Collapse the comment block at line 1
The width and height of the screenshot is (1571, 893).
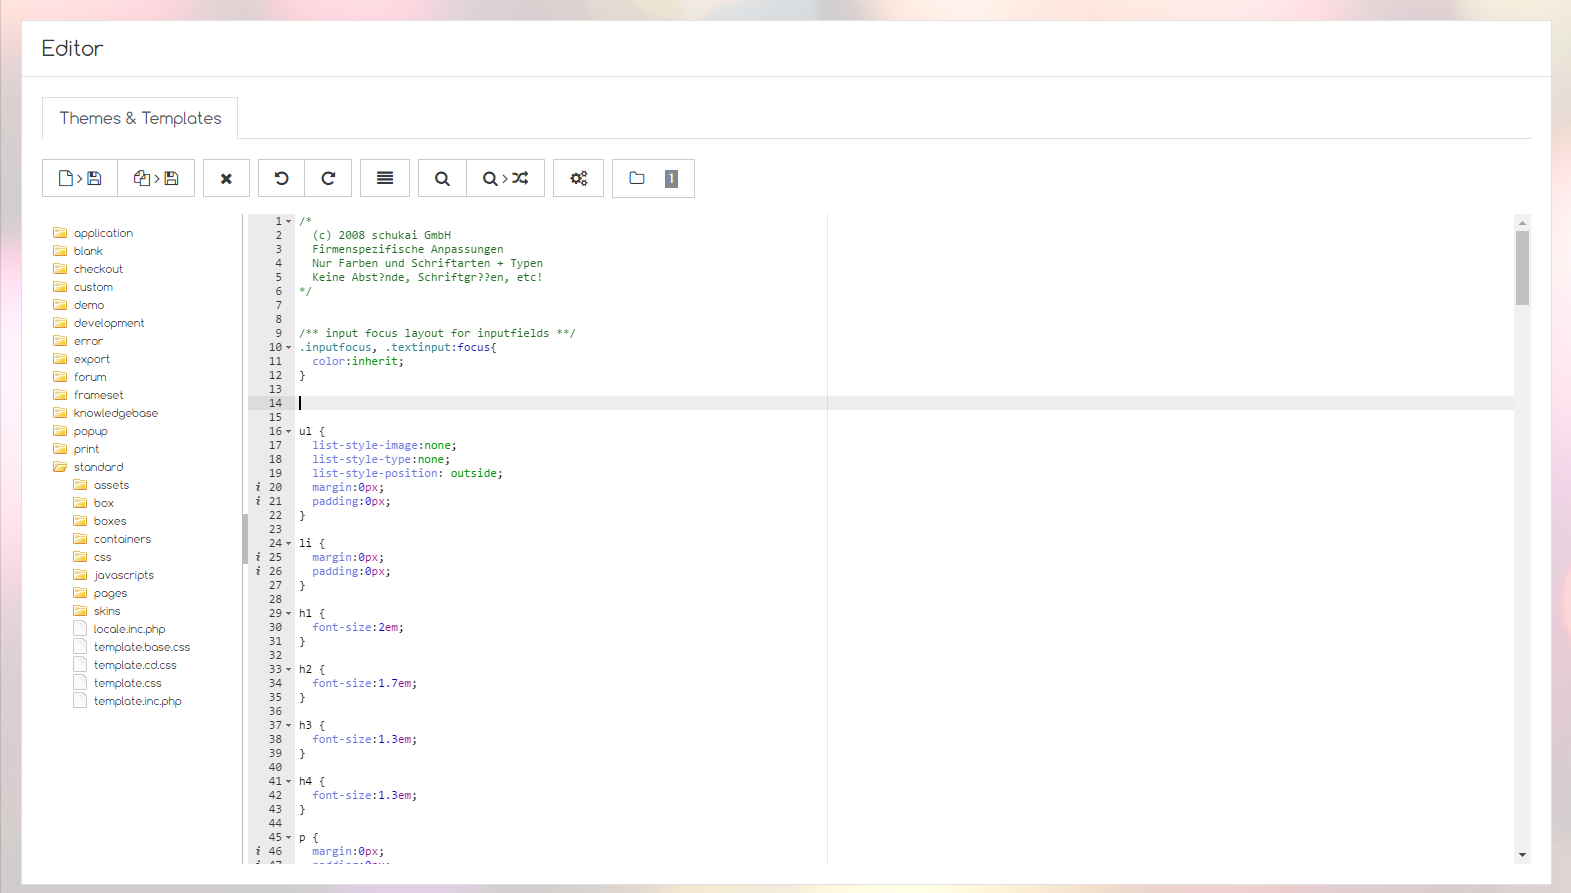pyautogui.click(x=289, y=222)
